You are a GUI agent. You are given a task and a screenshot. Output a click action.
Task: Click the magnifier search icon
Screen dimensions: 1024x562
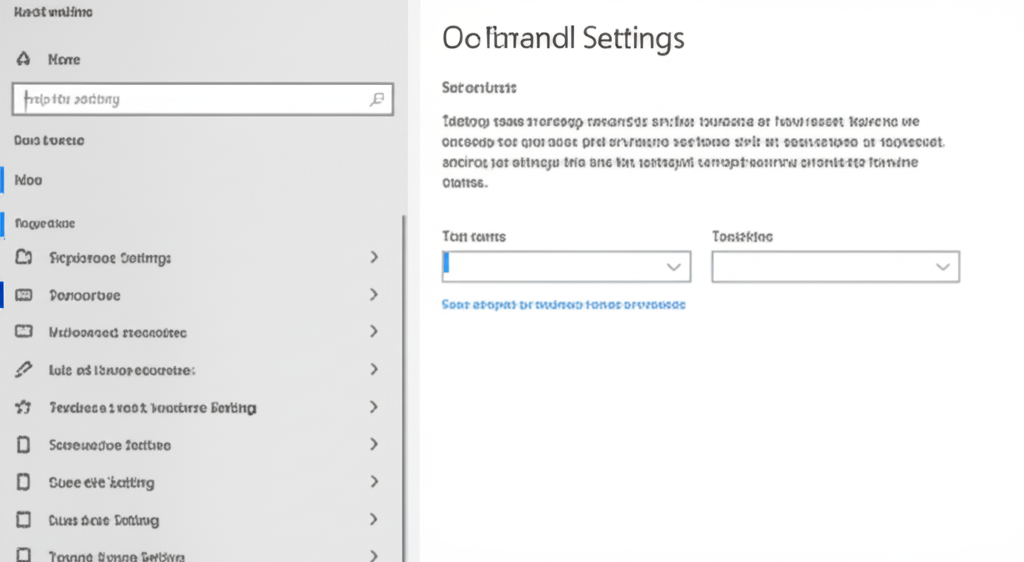[377, 99]
